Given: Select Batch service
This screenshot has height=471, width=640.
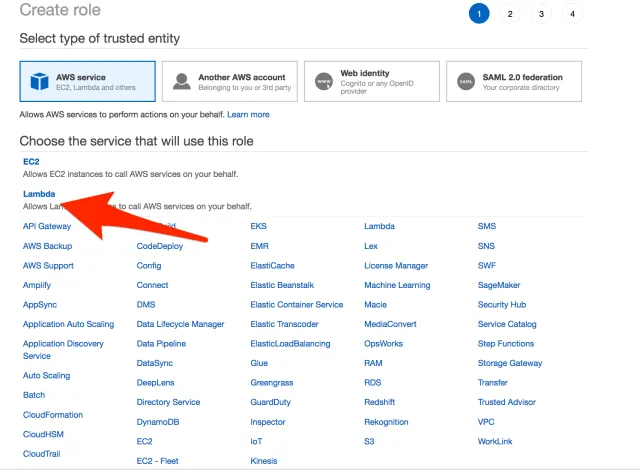Looking at the screenshot, I should [34, 395].
